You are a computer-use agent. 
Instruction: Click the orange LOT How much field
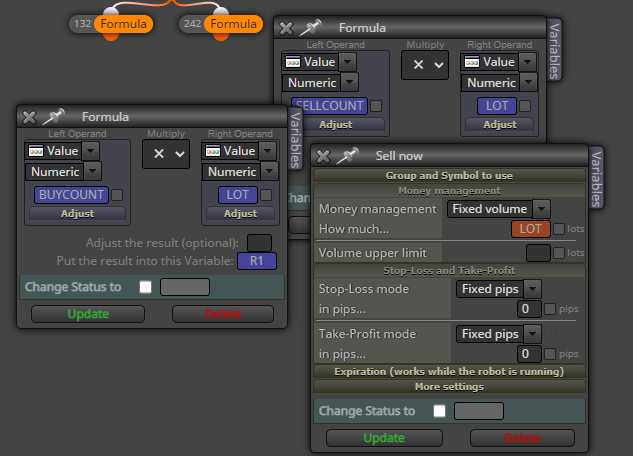[530, 229]
